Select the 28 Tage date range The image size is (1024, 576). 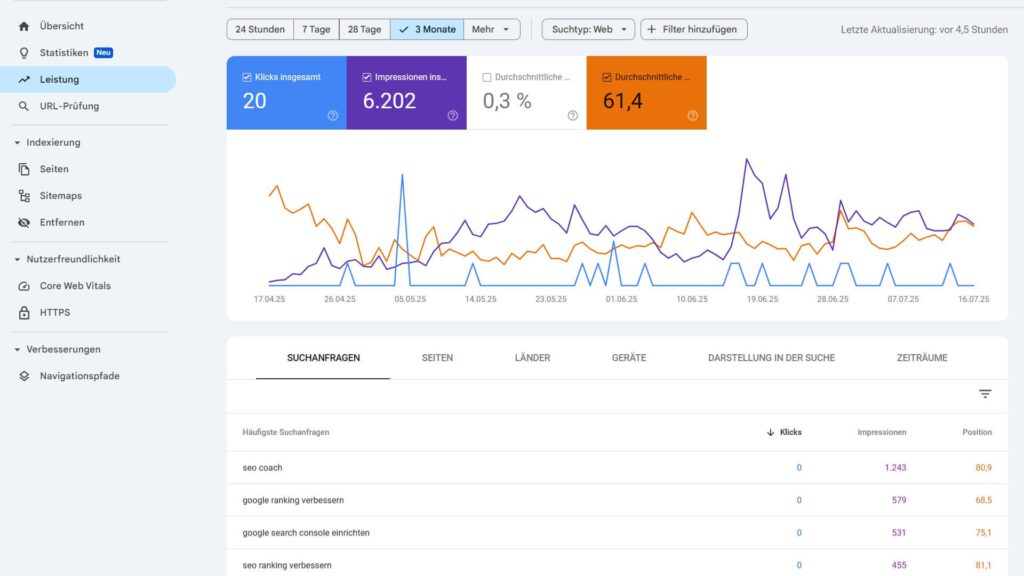click(x=364, y=30)
